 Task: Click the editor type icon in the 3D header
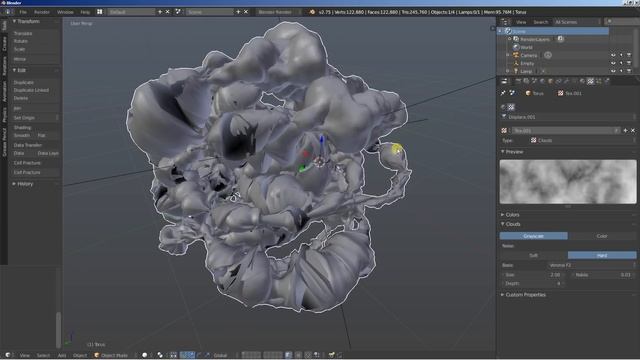[x=7, y=355]
